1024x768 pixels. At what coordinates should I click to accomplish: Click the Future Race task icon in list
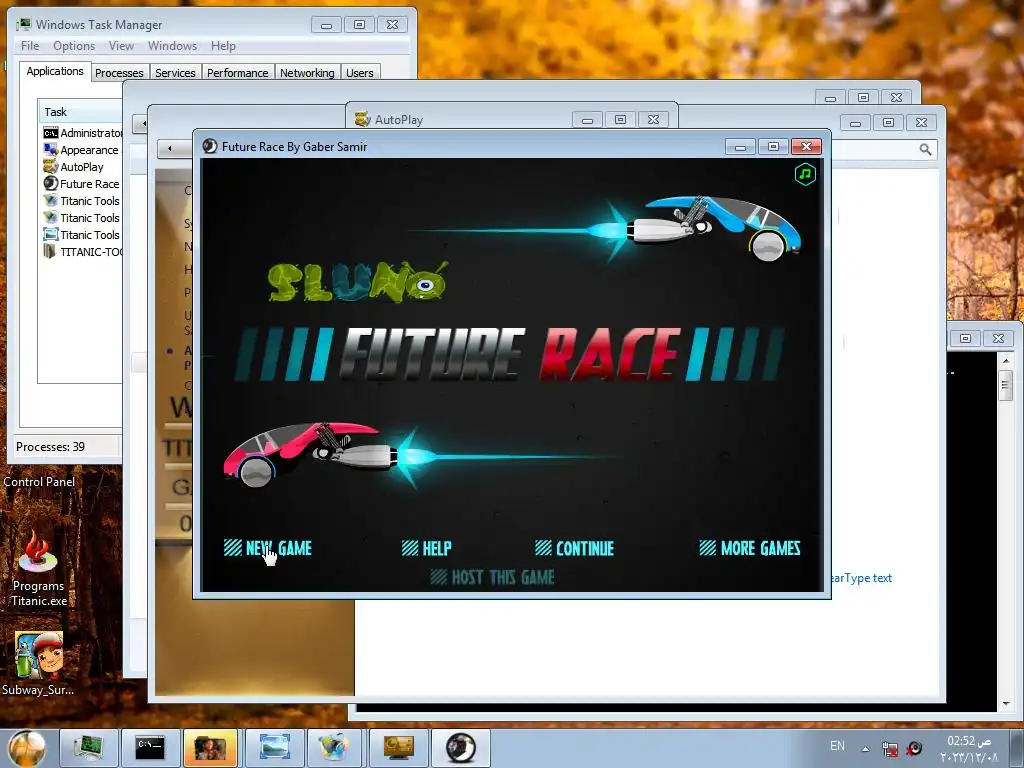(50, 184)
